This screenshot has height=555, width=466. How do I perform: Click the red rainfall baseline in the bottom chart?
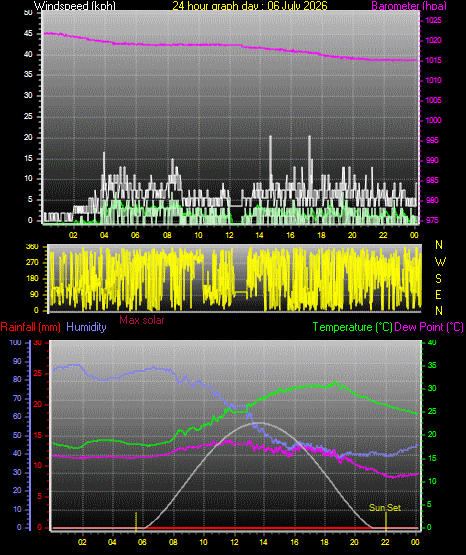pos(235,528)
